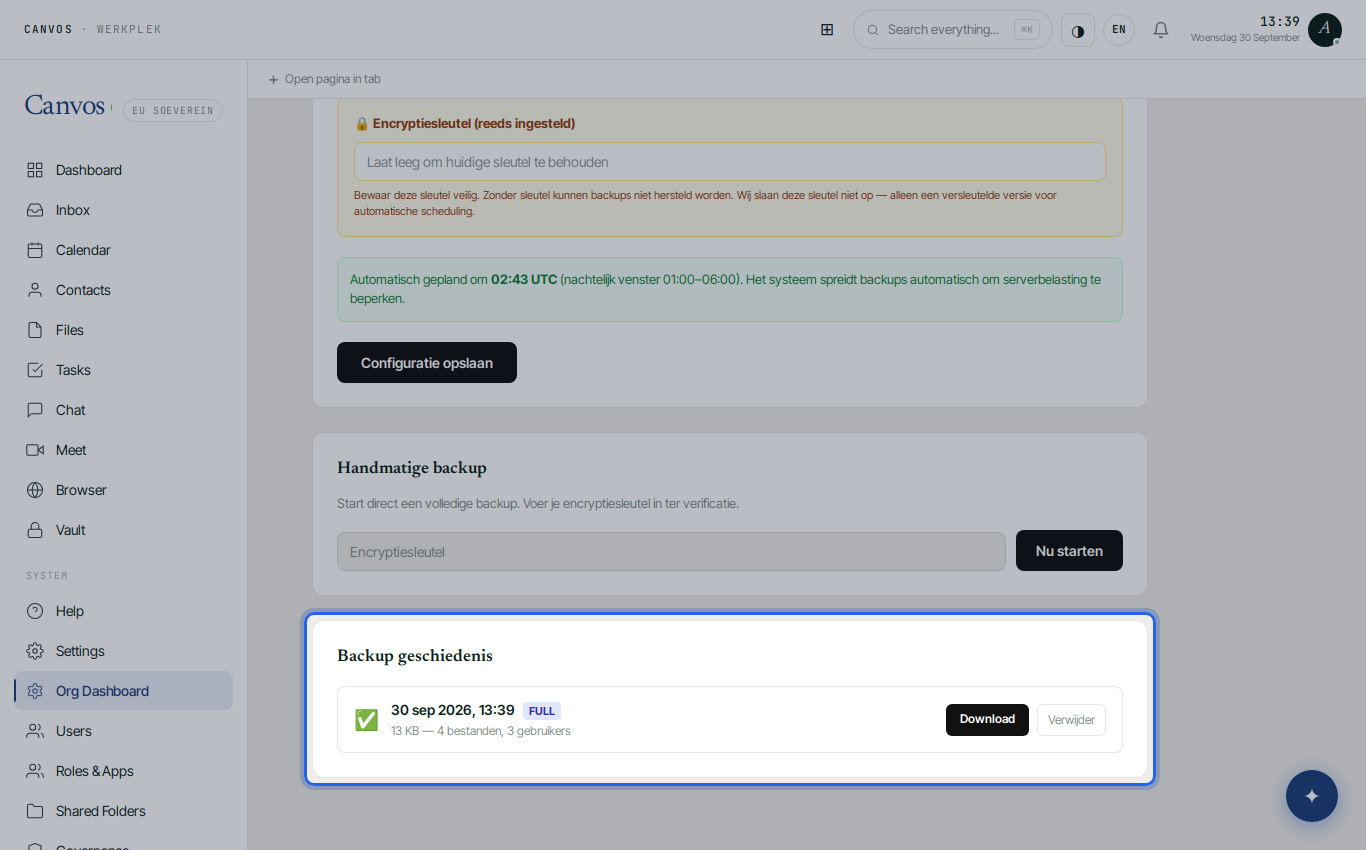Delete backup using Verwijder button
Viewport: 1366px width, 850px height.
click(x=1071, y=720)
